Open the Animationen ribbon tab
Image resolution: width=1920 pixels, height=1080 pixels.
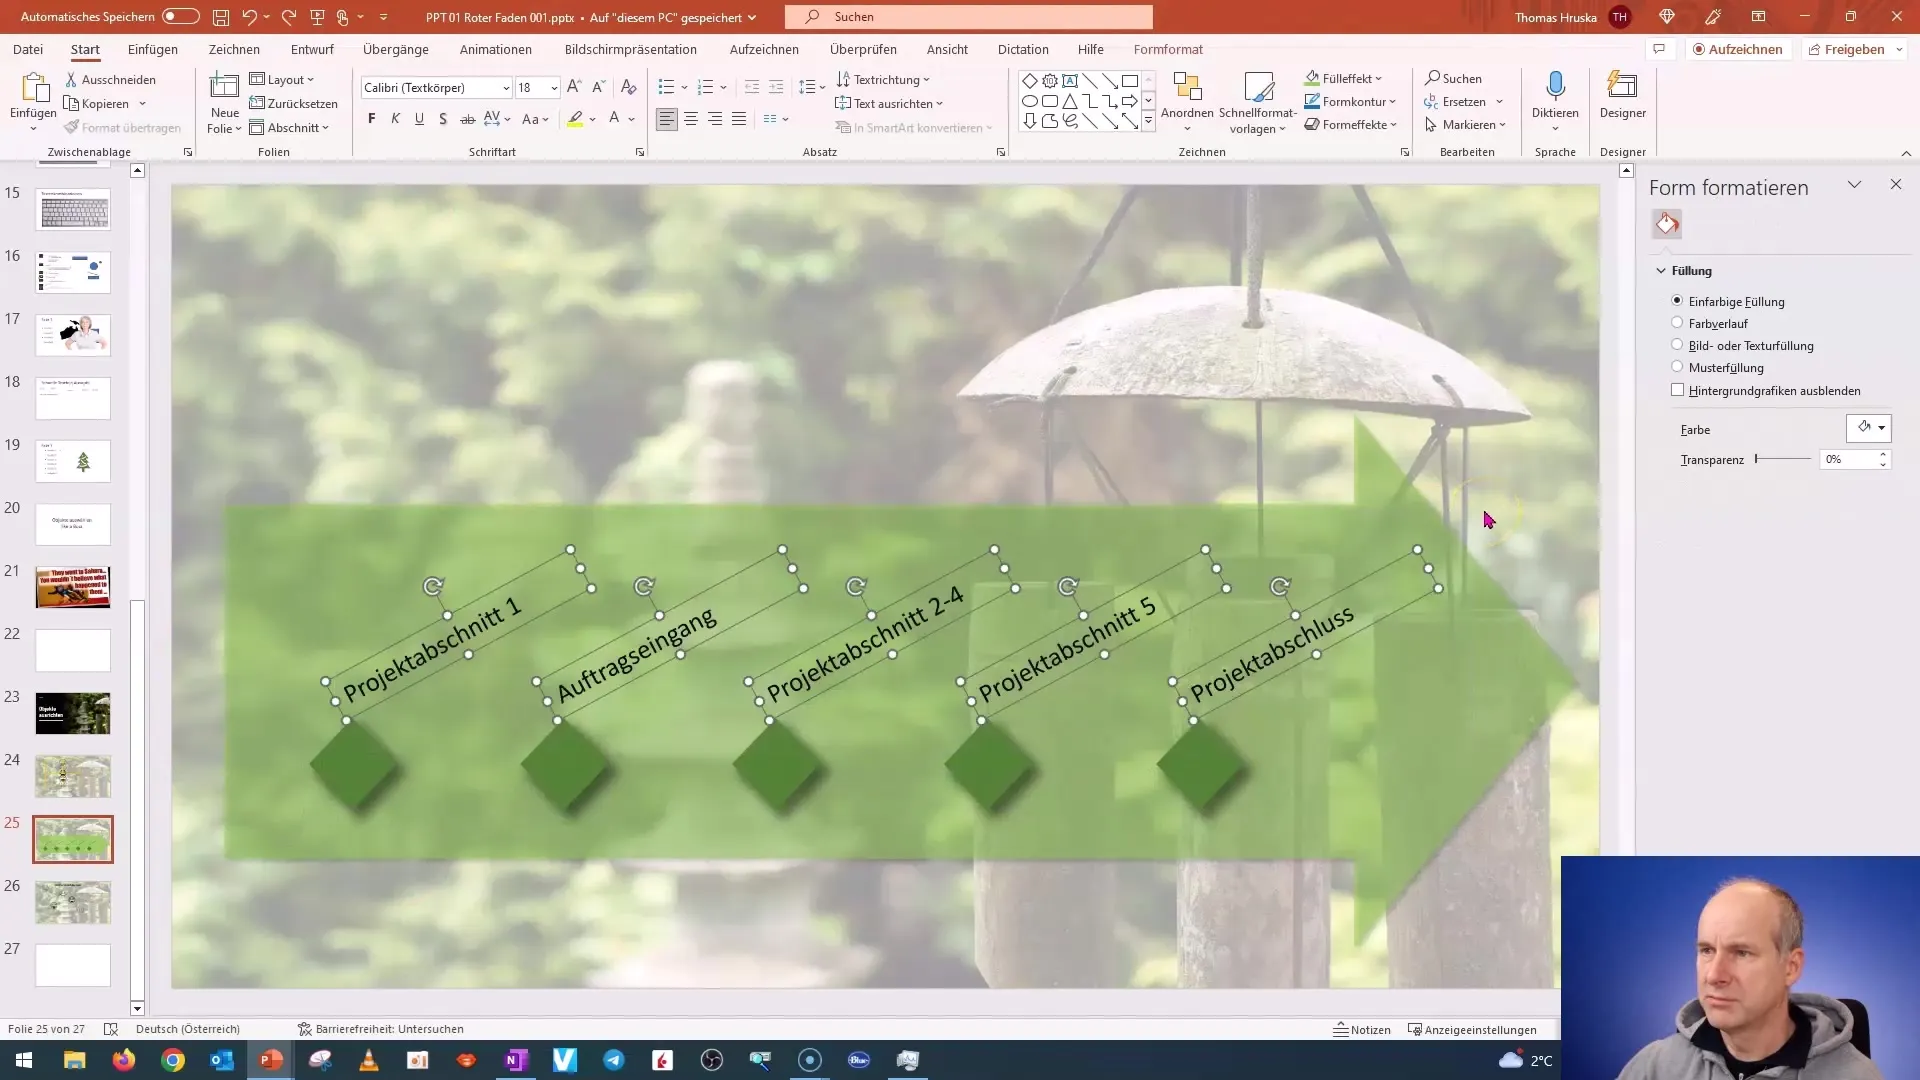[495, 49]
